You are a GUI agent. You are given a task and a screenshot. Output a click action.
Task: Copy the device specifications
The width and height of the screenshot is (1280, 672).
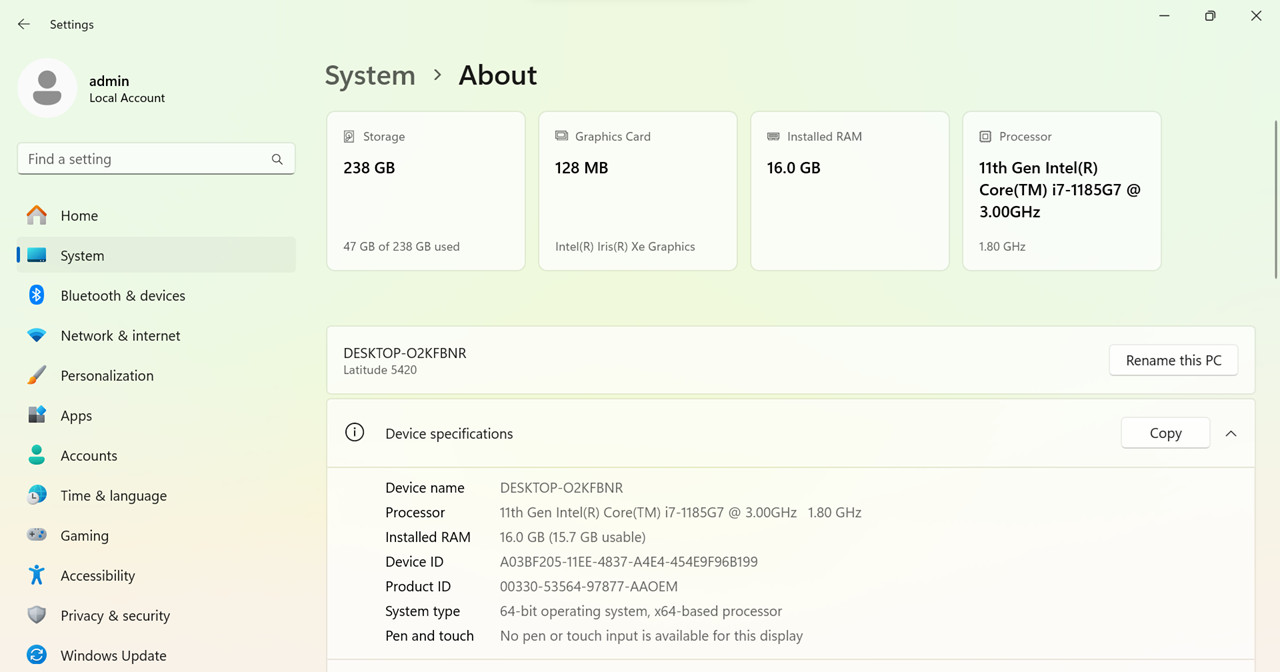[x=1166, y=433]
